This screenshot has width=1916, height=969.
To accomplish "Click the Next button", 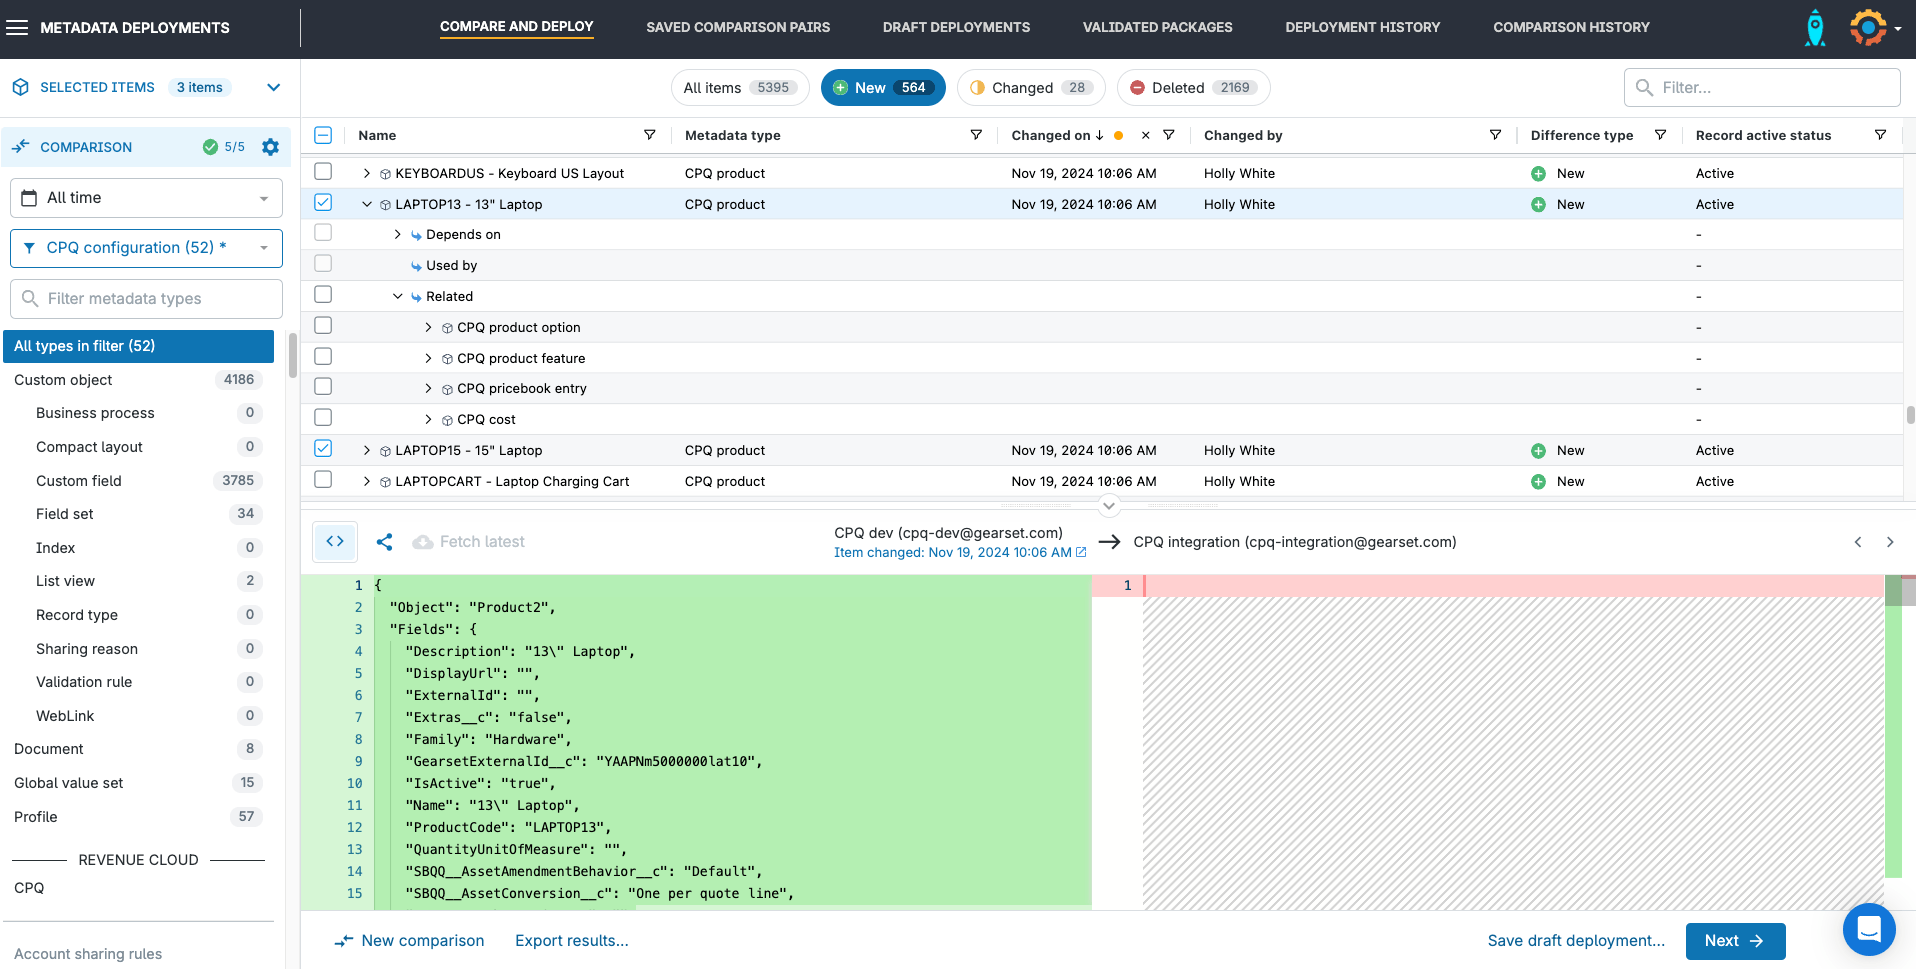I will [x=1734, y=941].
